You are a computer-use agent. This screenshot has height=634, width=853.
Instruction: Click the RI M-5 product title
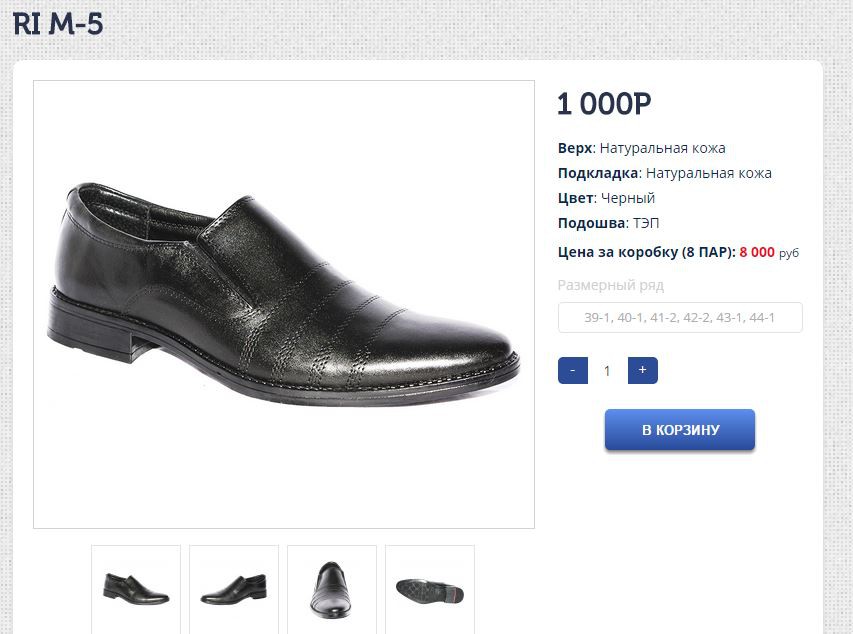58,24
